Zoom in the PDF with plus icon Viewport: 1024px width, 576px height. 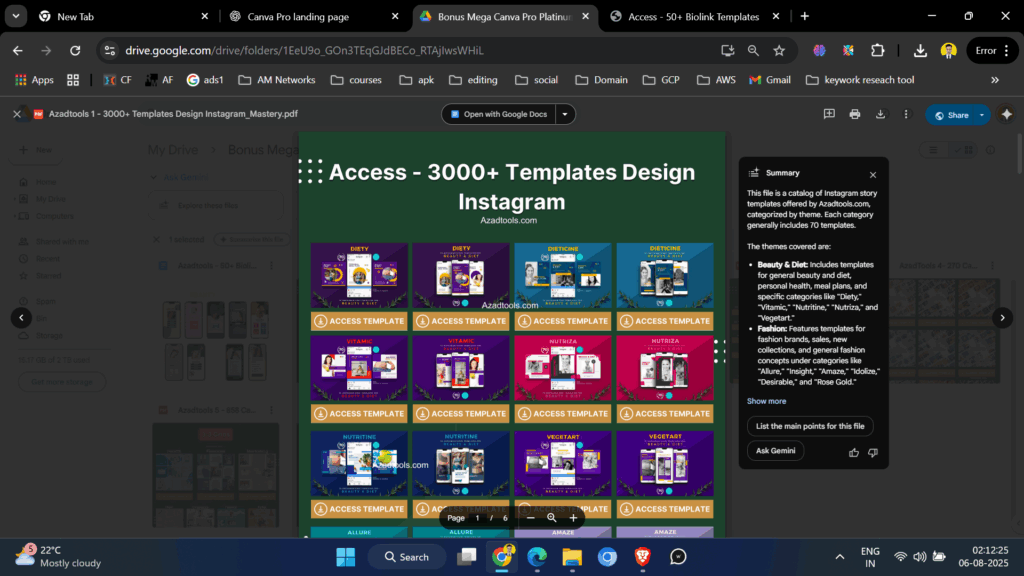coord(573,518)
